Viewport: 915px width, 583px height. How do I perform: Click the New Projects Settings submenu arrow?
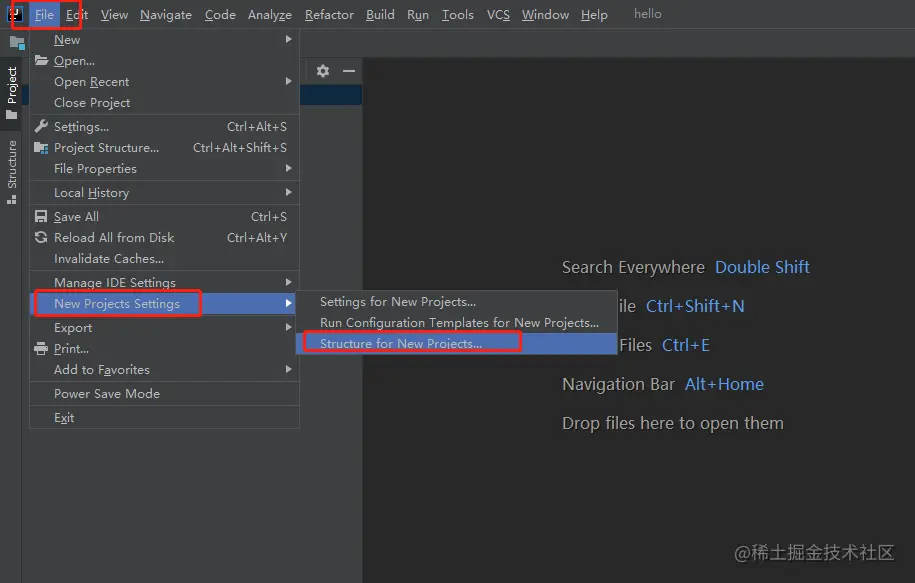coord(288,303)
